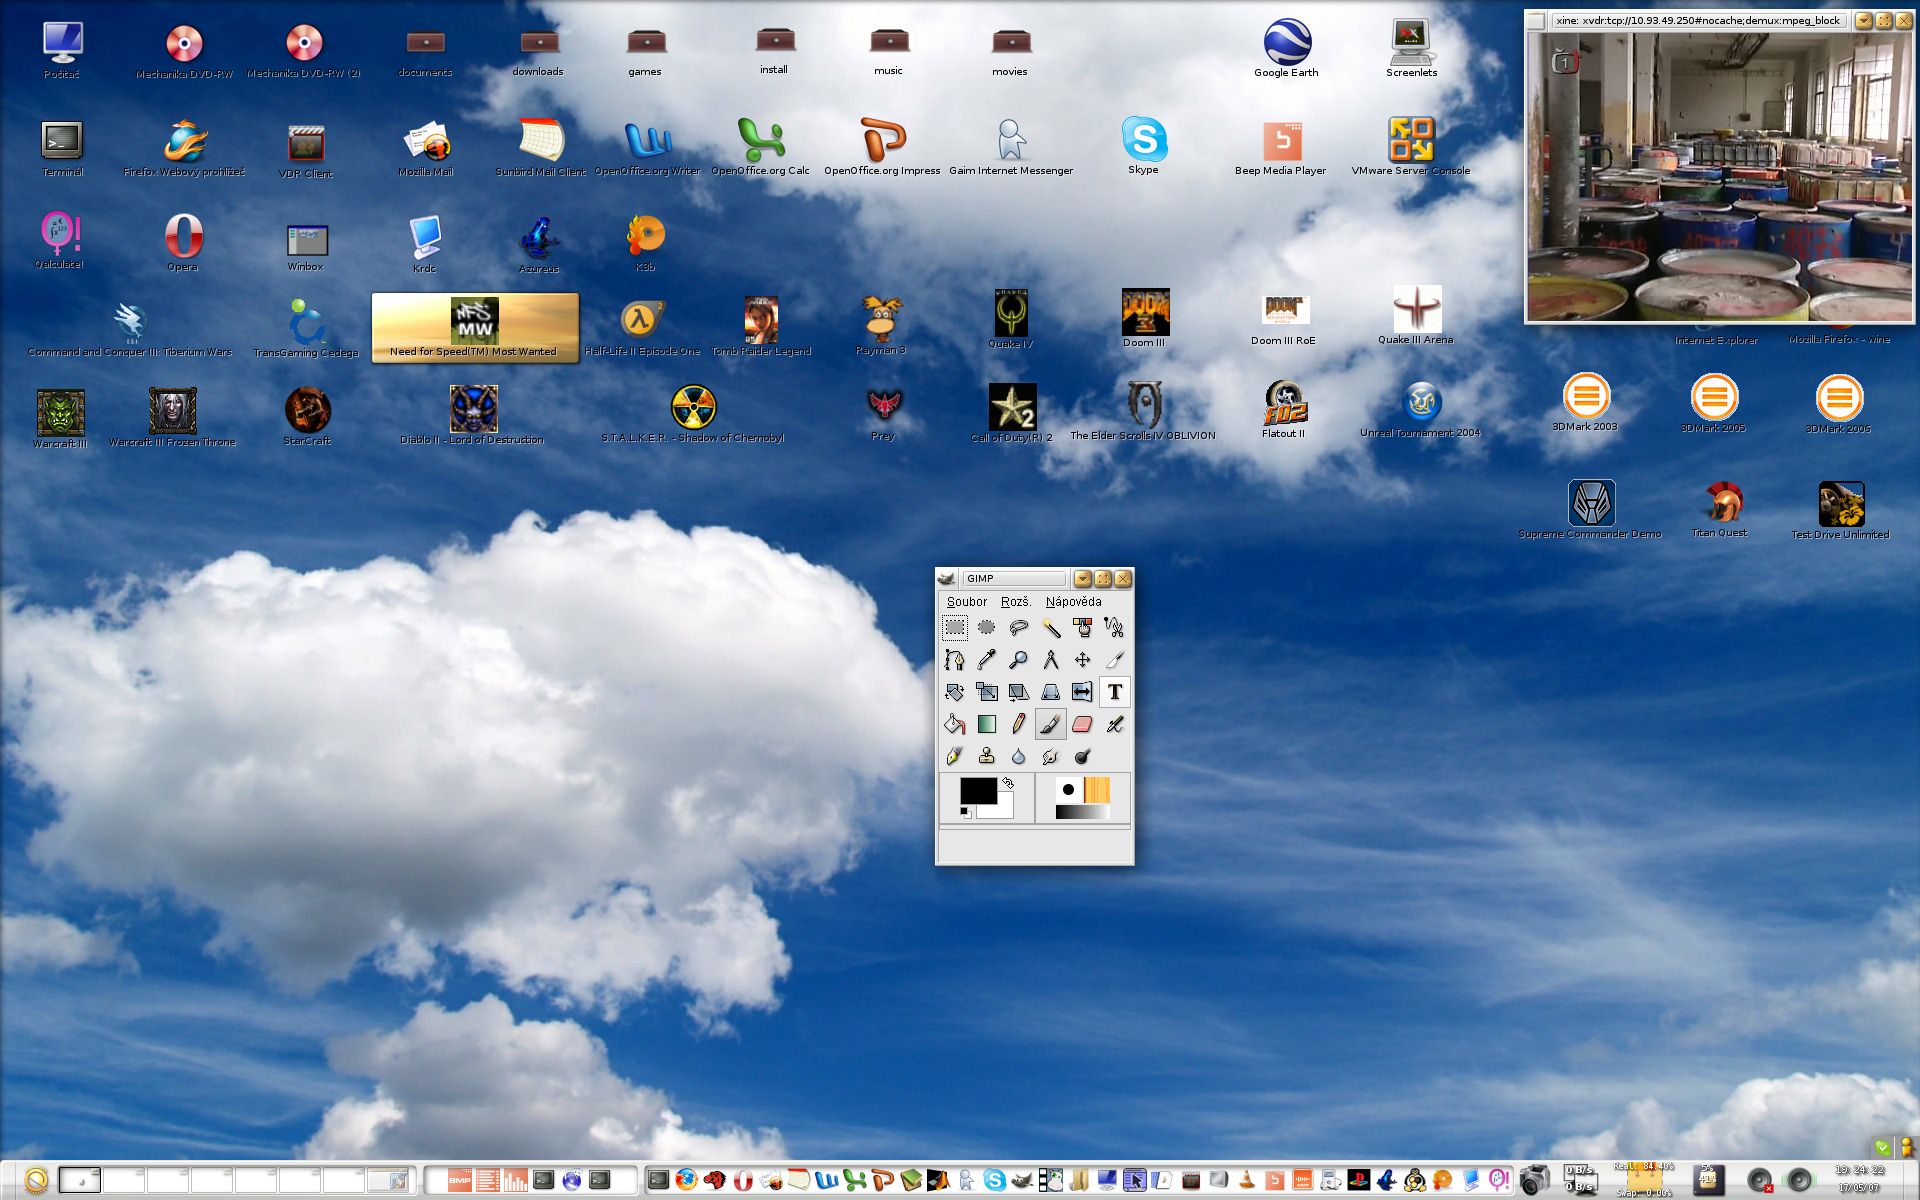The width and height of the screenshot is (1920, 1200).
Task: Select the Fuzzy Select magic wand tool
Action: point(1051,627)
